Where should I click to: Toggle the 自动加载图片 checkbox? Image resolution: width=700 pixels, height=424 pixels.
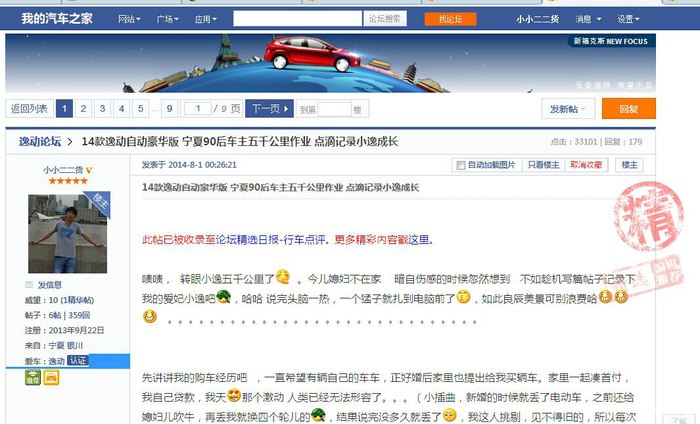[461, 166]
